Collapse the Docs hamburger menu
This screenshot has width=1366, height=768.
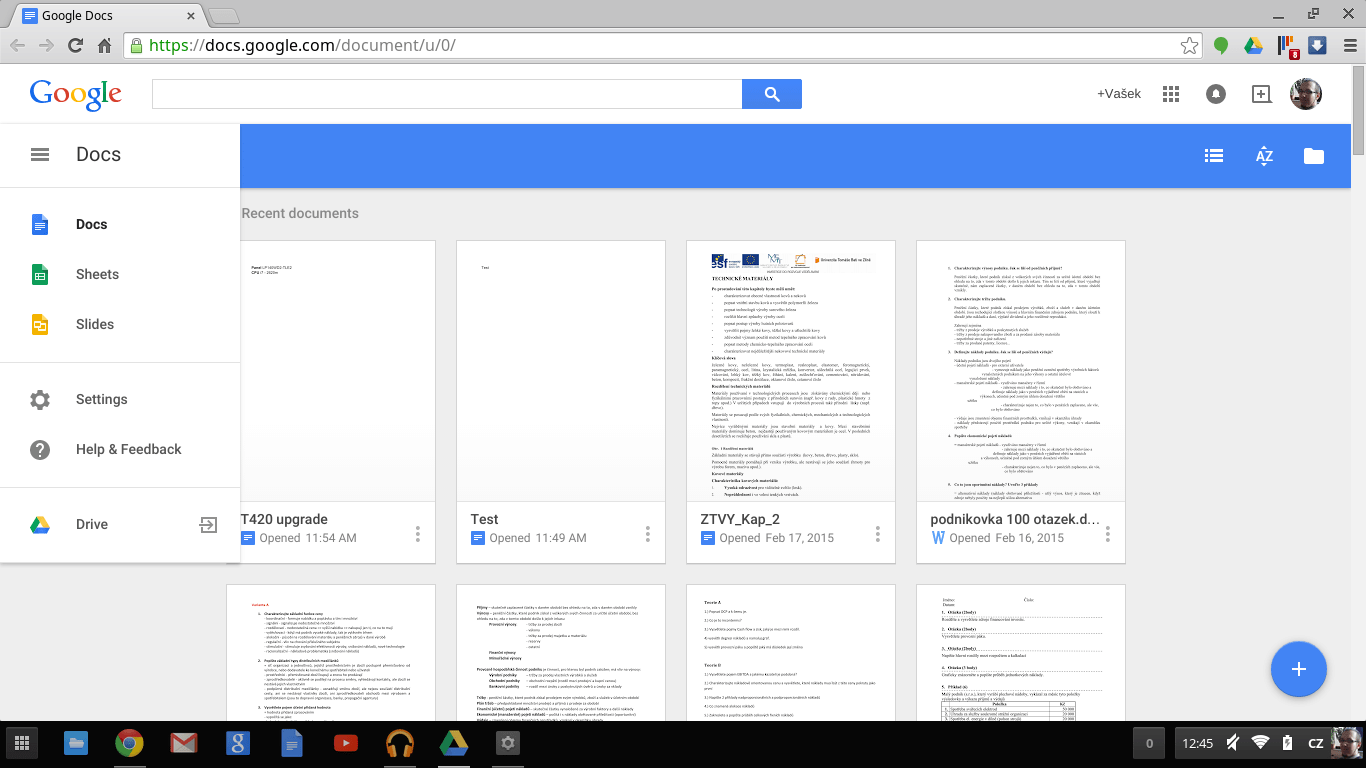click(40, 155)
